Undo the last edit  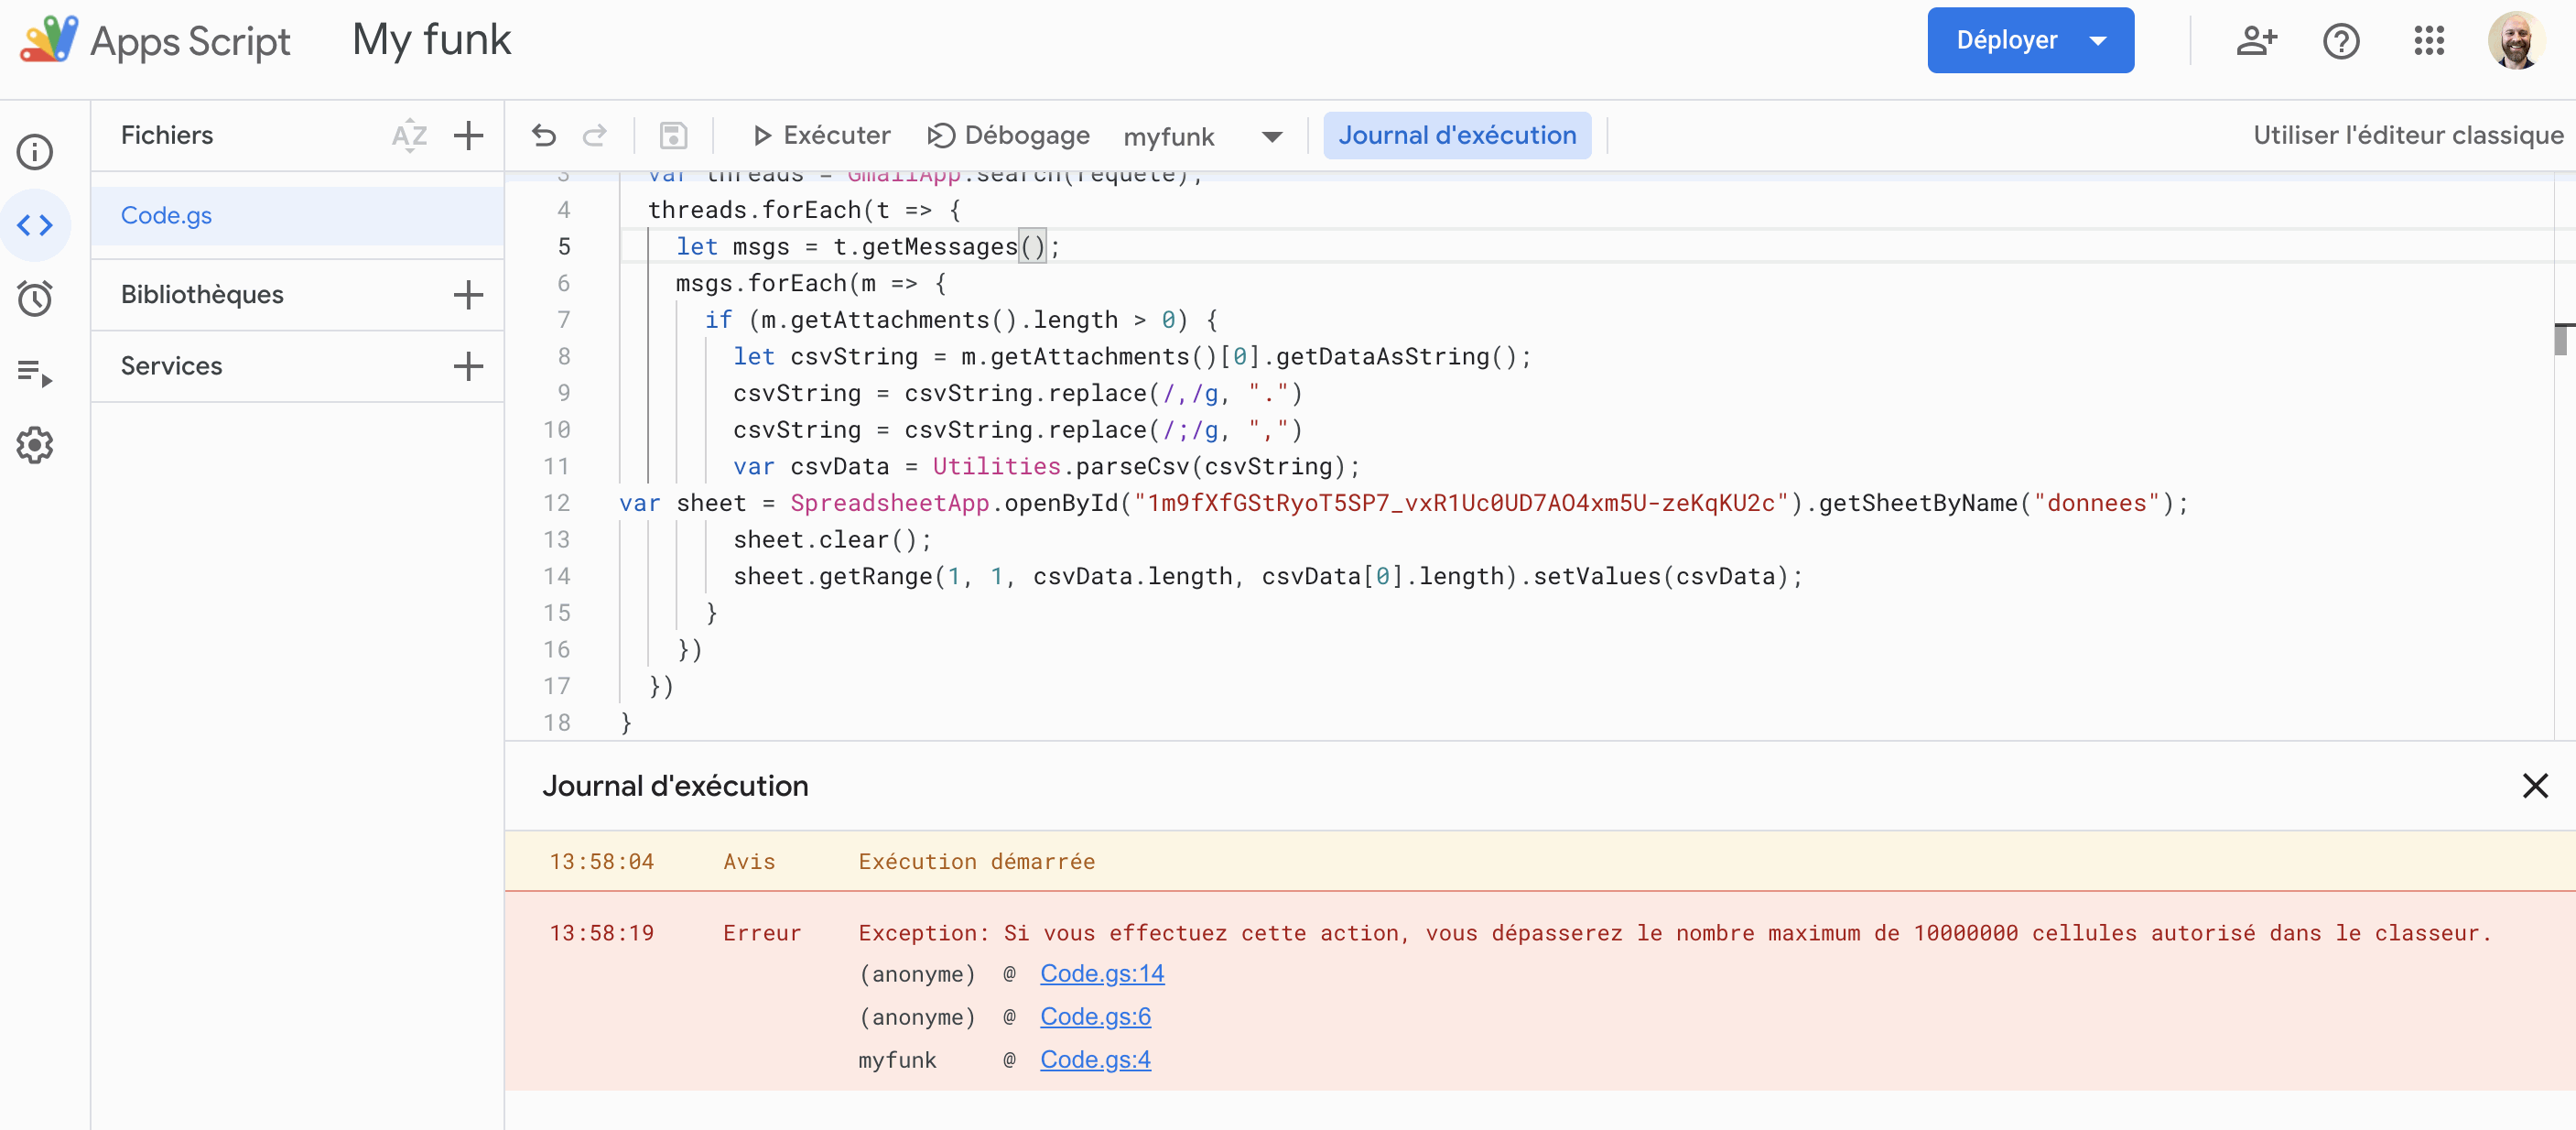pyautogui.click(x=544, y=135)
